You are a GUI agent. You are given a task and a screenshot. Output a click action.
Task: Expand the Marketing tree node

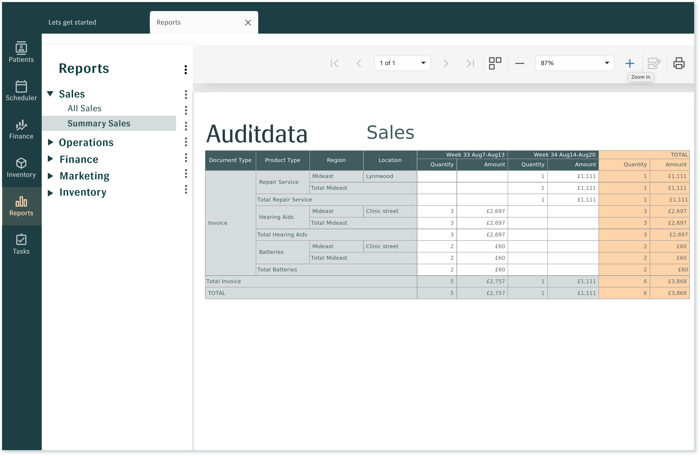pos(50,176)
